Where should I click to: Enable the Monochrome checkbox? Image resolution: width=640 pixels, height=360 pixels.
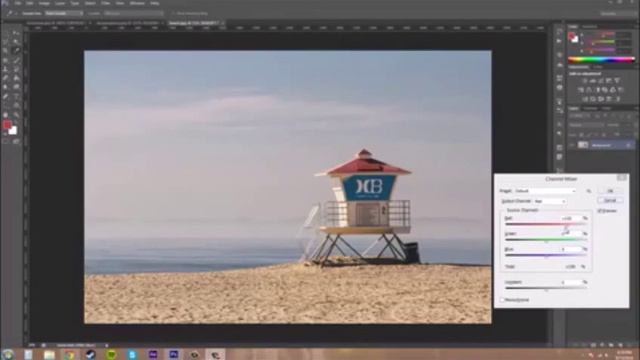pos(502,300)
